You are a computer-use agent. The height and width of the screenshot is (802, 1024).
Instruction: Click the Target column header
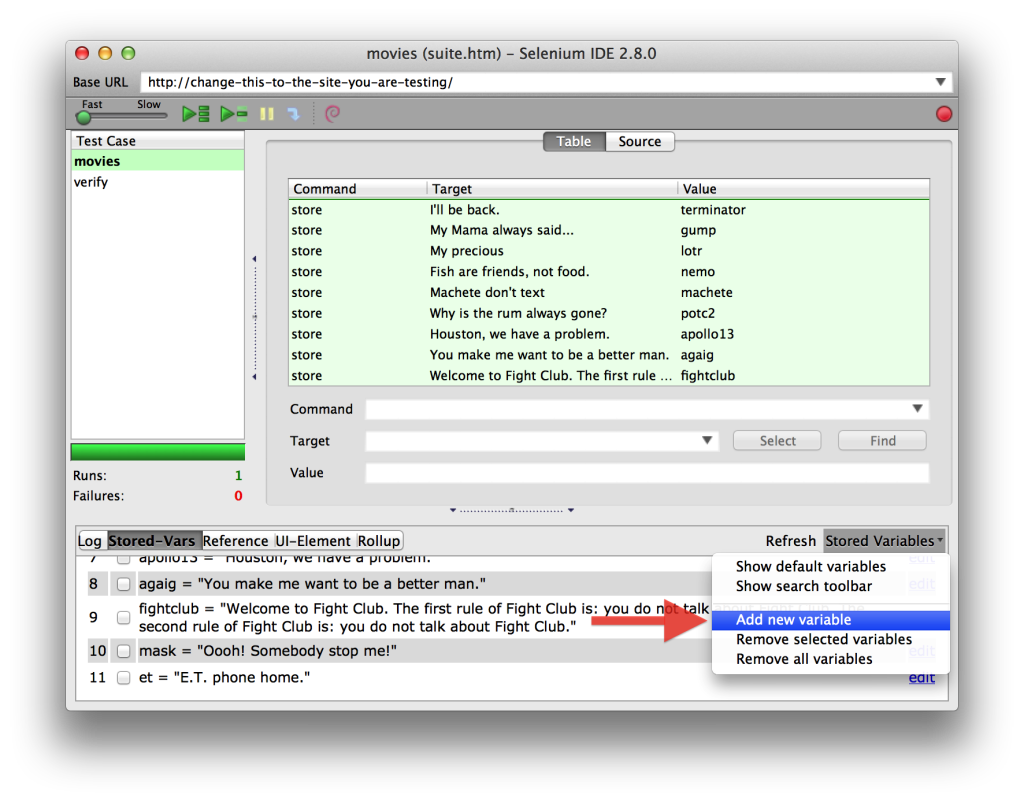(x=552, y=189)
